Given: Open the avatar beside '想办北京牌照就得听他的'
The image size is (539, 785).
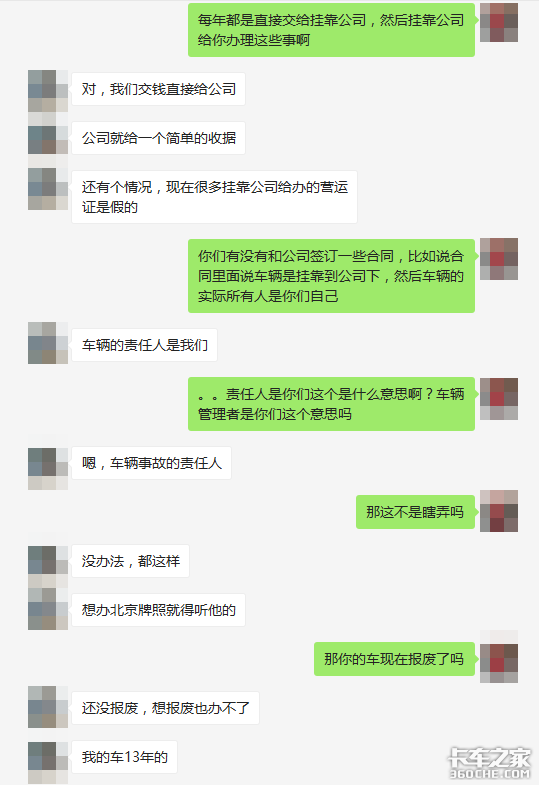Looking at the screenshot, I should pyautogui.click(x=48, y=609).
